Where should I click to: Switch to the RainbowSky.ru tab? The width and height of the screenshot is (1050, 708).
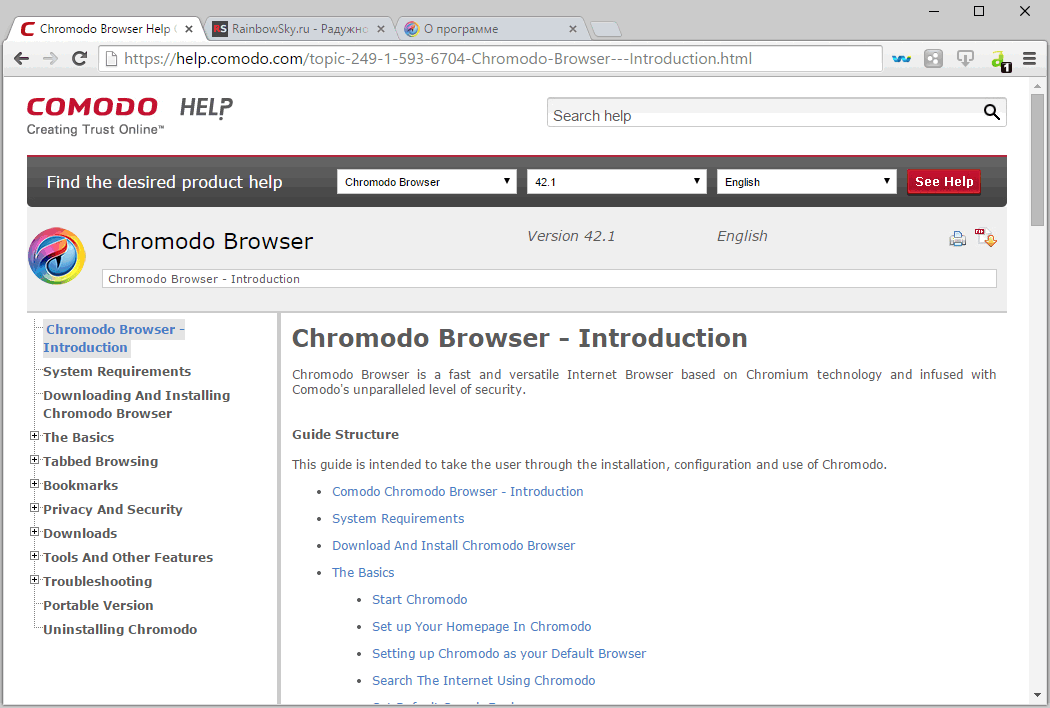[x=298, y=29]
